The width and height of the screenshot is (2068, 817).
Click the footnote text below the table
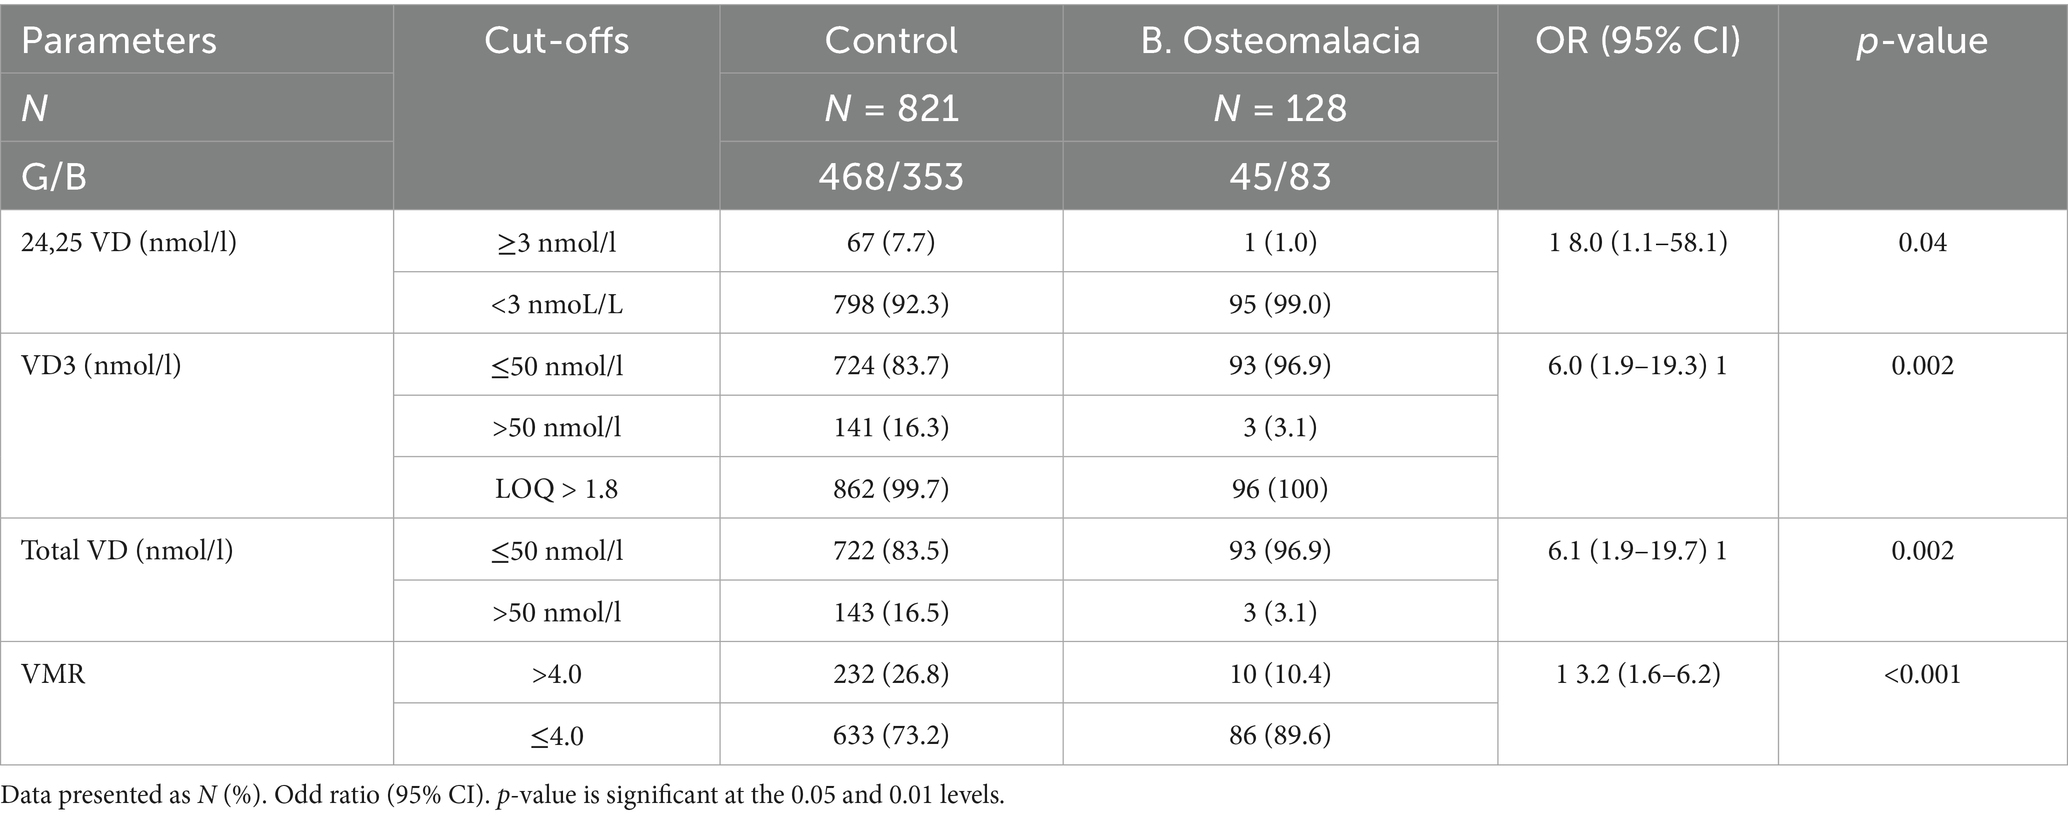tap(502, 796)
